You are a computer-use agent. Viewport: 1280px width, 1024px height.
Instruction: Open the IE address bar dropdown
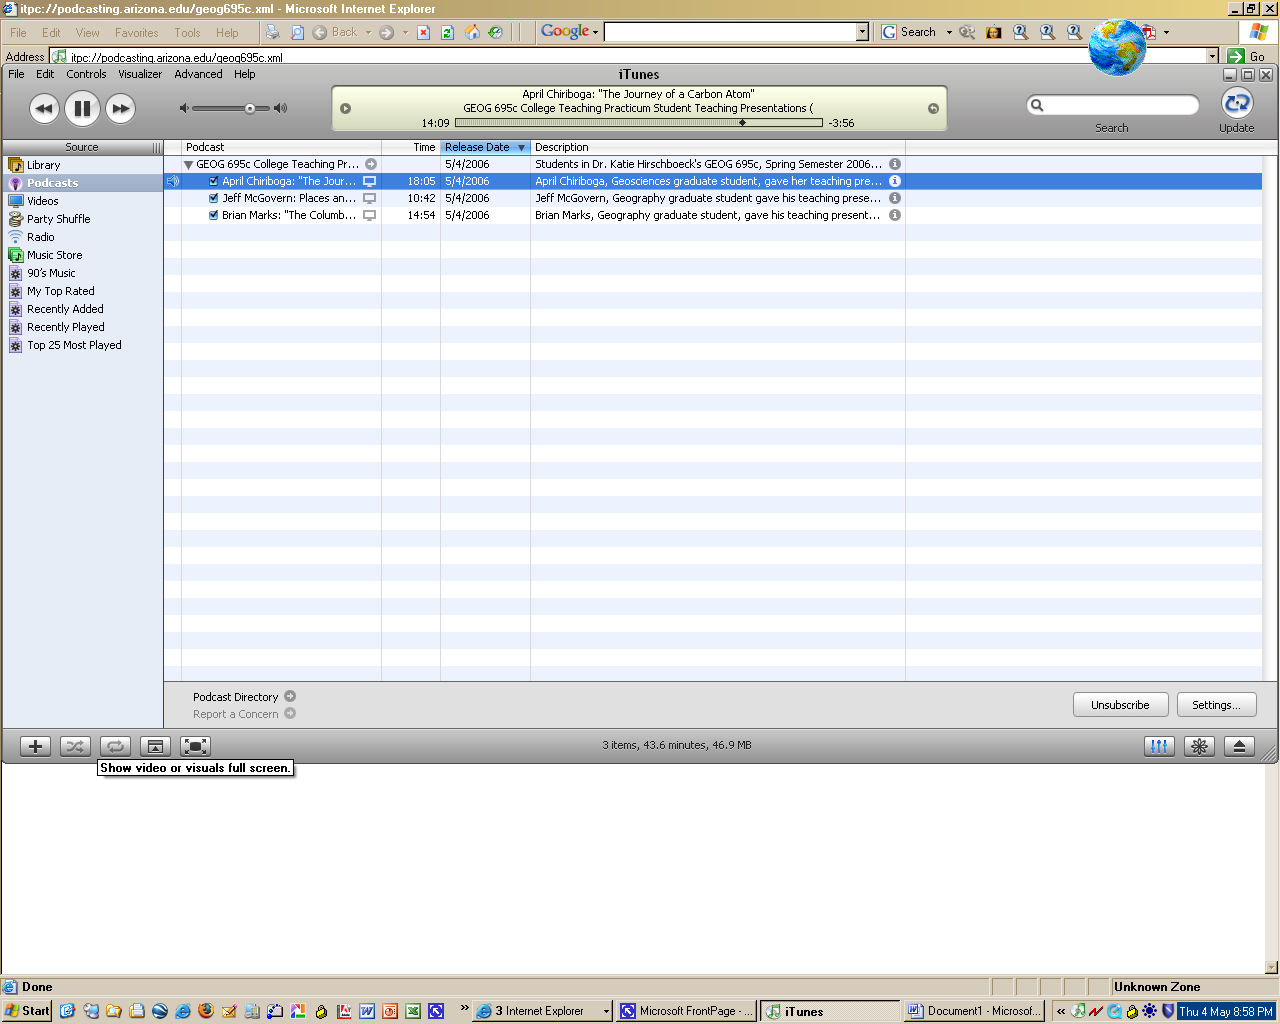(1212, 57)
